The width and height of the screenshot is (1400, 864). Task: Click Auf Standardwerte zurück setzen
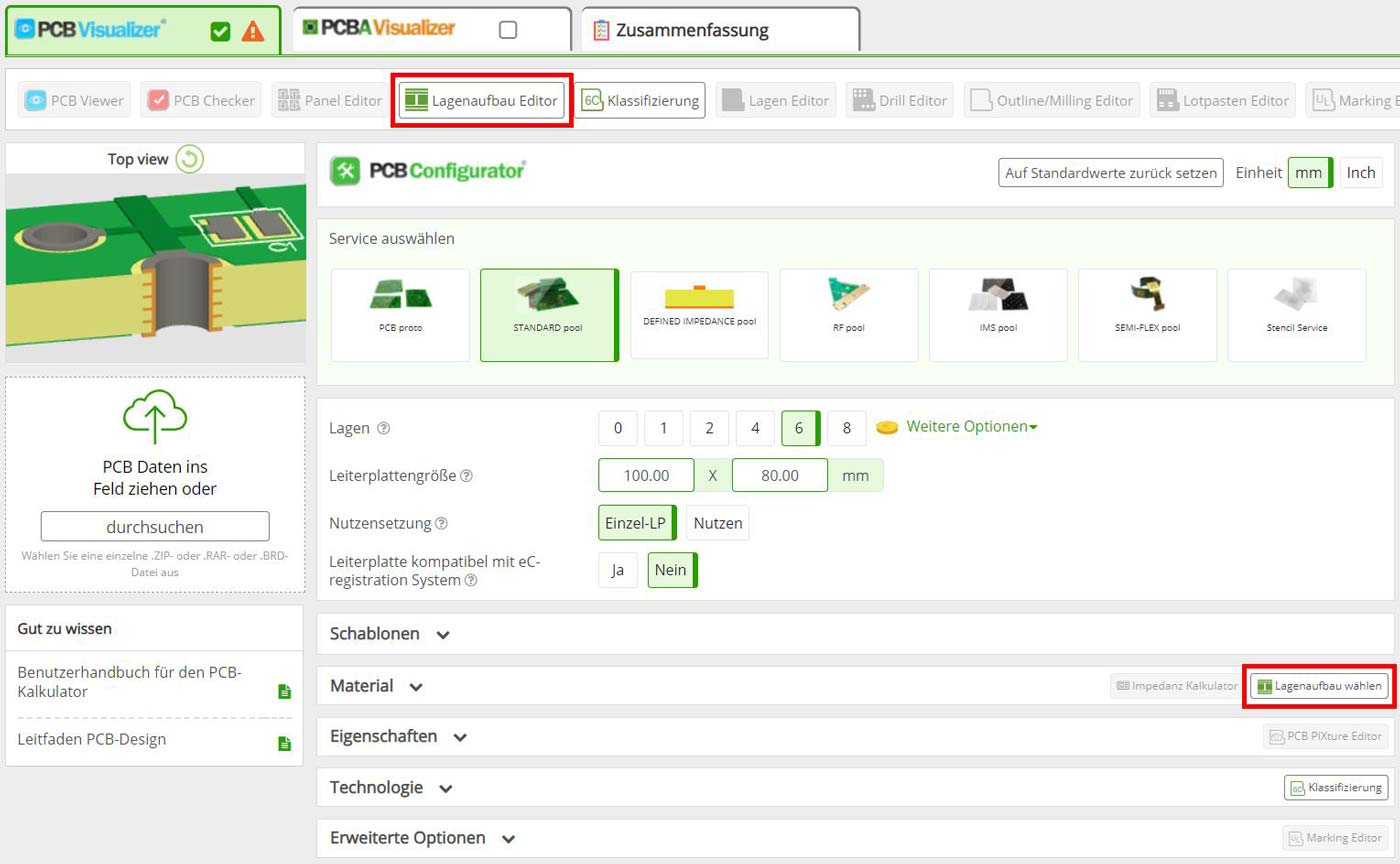1109,172
